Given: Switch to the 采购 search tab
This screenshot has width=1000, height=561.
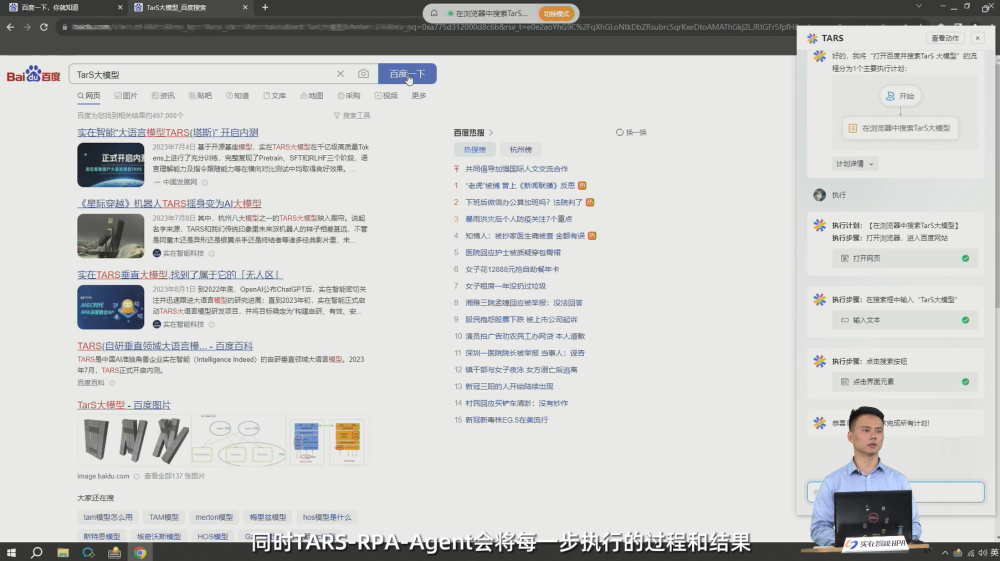Looking at the screenshot, I should (x=349, y=96).
